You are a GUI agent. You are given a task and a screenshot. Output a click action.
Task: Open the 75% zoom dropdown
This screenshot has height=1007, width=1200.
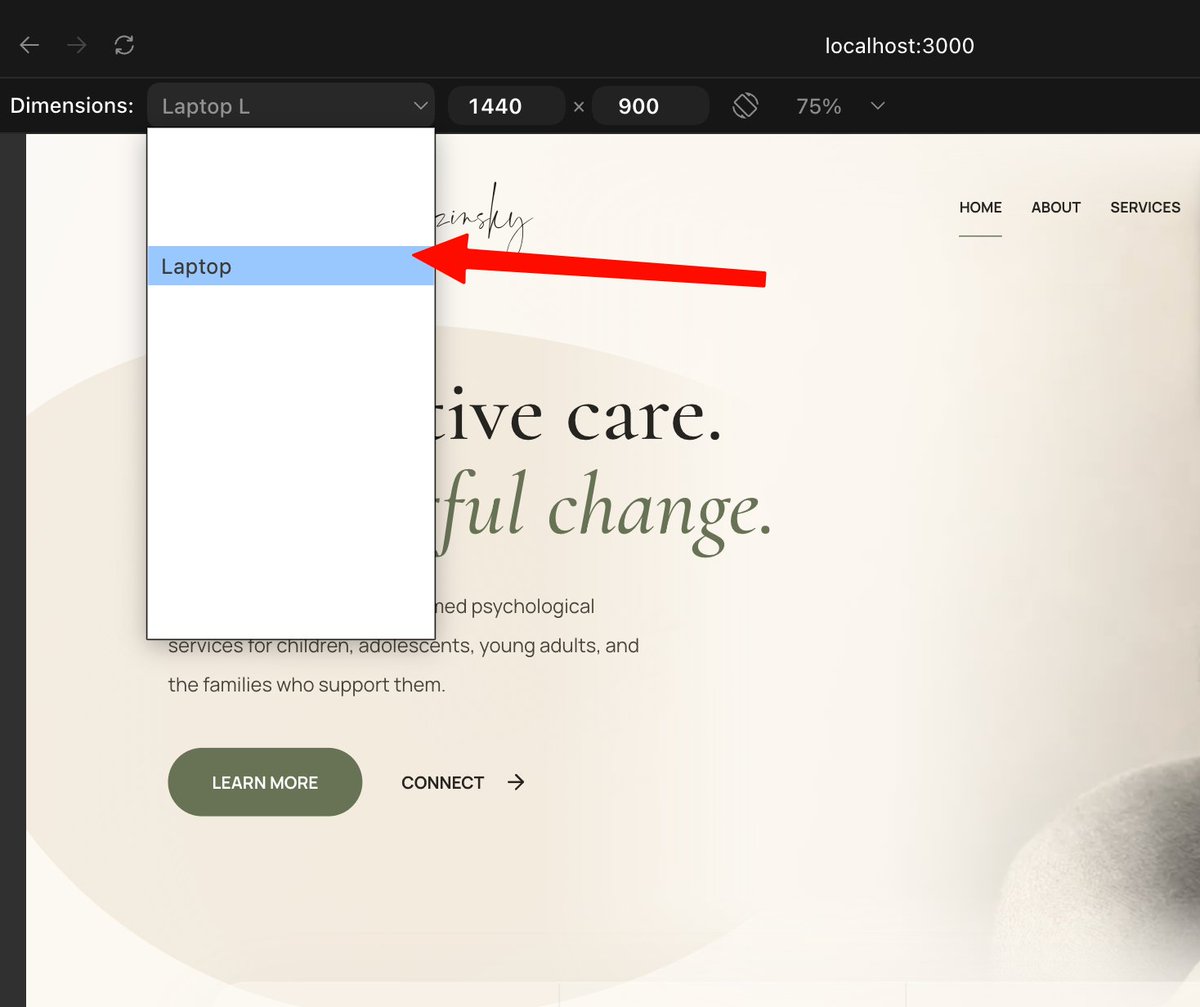point(840,106)
